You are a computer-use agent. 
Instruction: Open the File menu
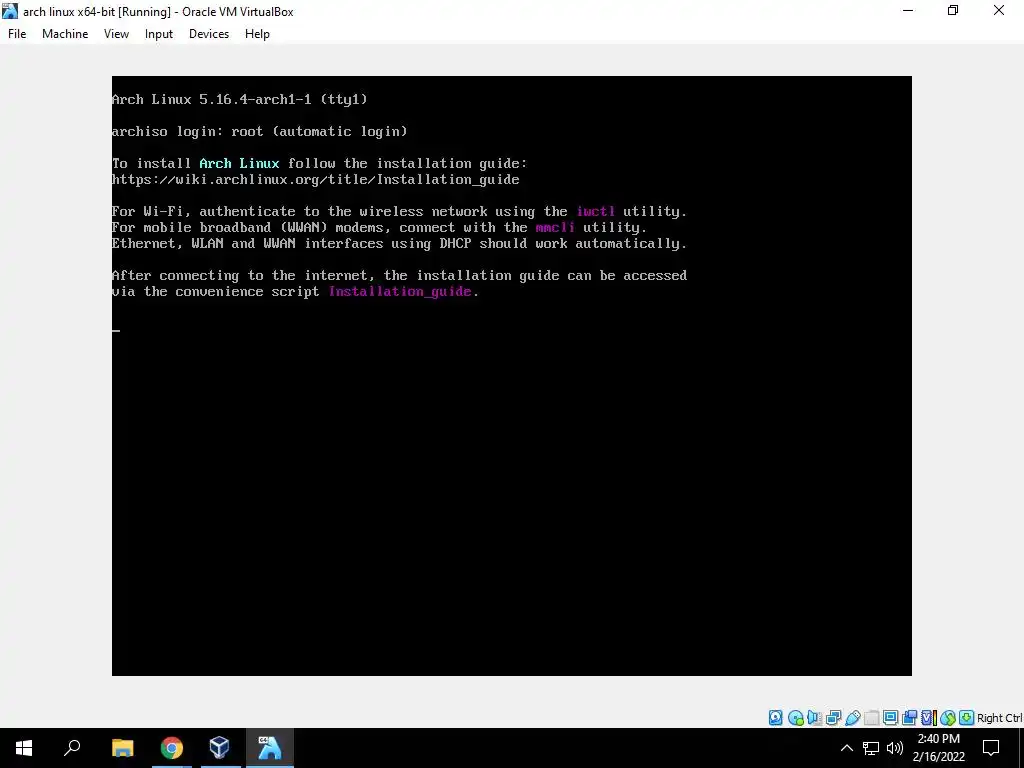17,34
